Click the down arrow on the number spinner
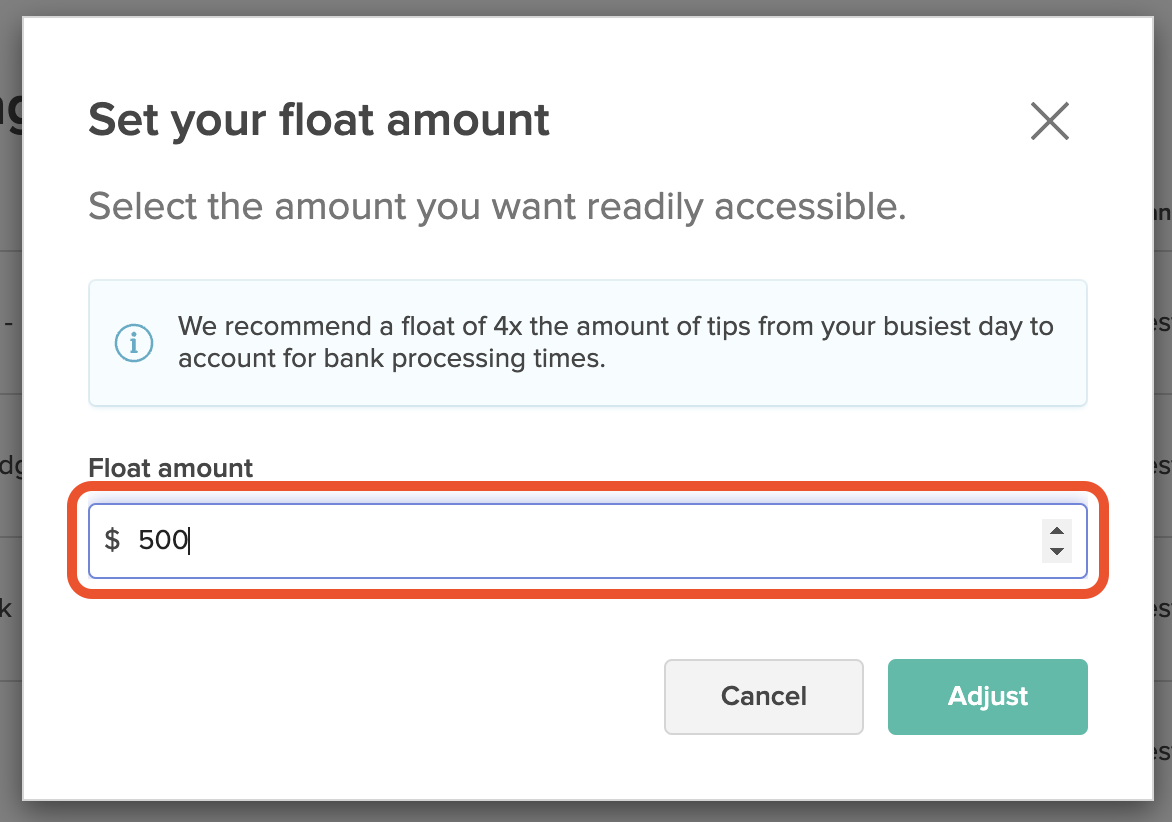1172x822 pixels. click(x=1057, y=549)
